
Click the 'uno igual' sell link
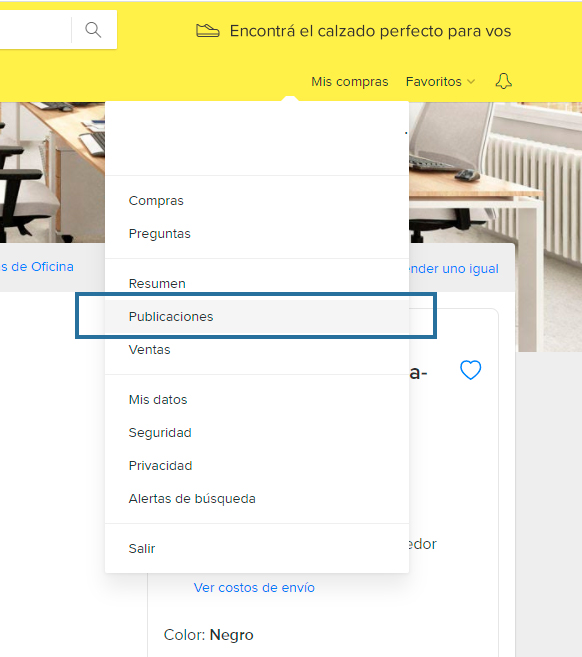click(455, 268)
